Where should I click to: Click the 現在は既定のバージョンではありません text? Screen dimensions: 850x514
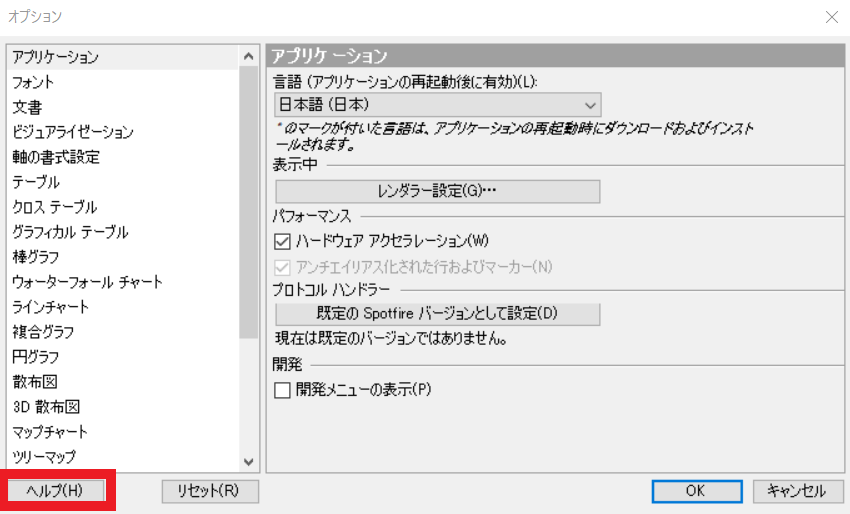[x=391, y=339]
